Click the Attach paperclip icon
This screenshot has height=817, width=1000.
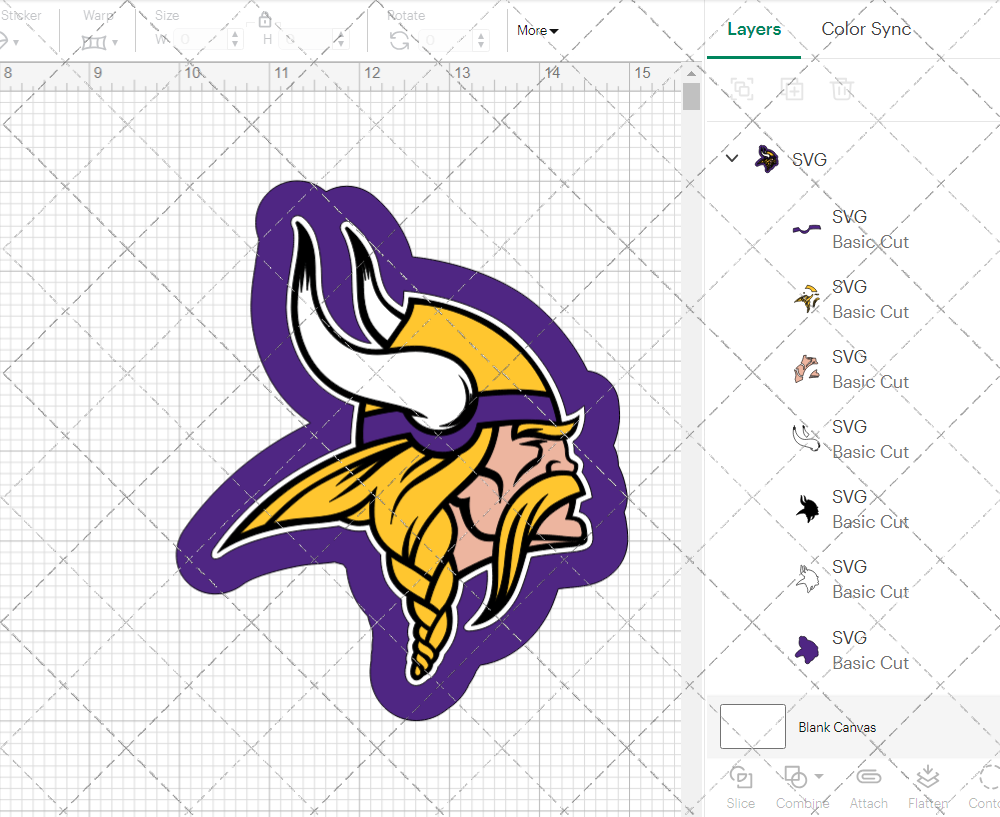tap(868, 777)
